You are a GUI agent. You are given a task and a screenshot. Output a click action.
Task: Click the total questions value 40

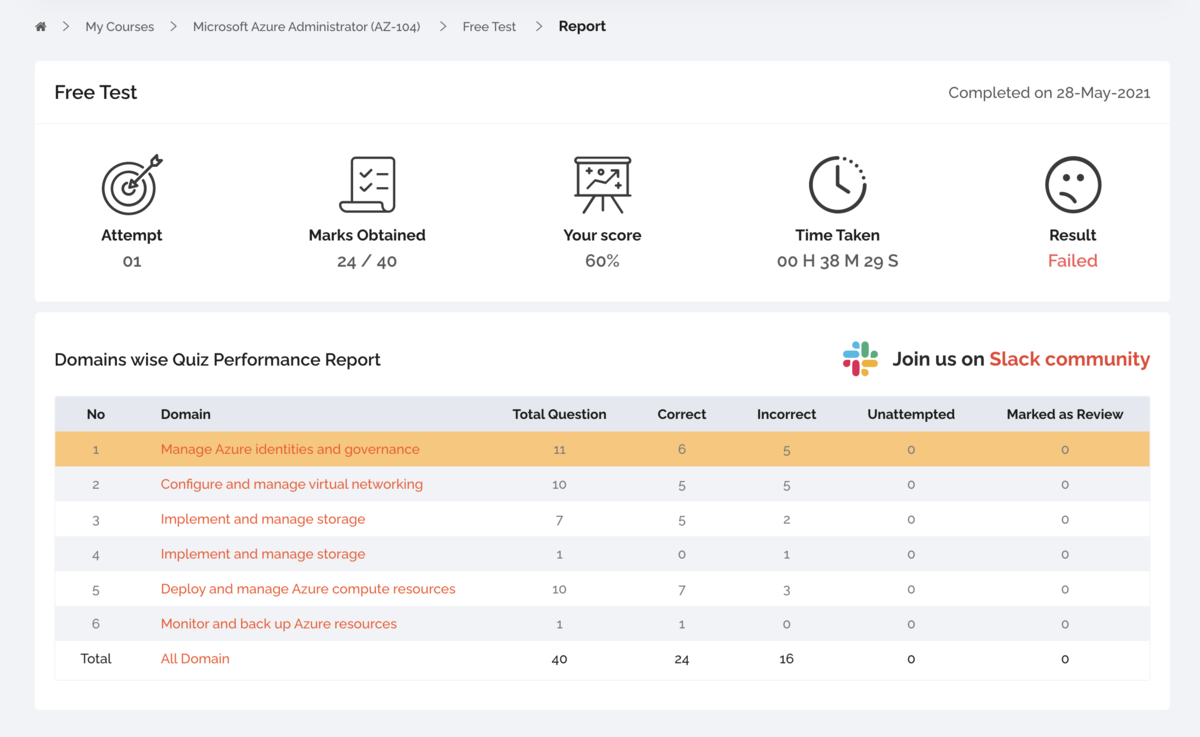pyautogui.click(x=559, y=659)
